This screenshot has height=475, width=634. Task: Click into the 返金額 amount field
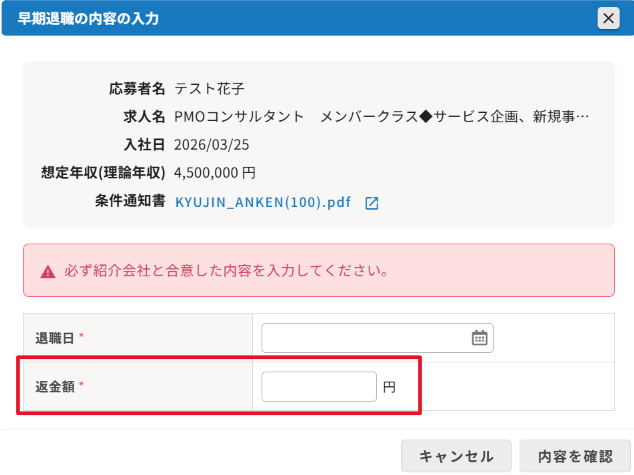point(318,386)
